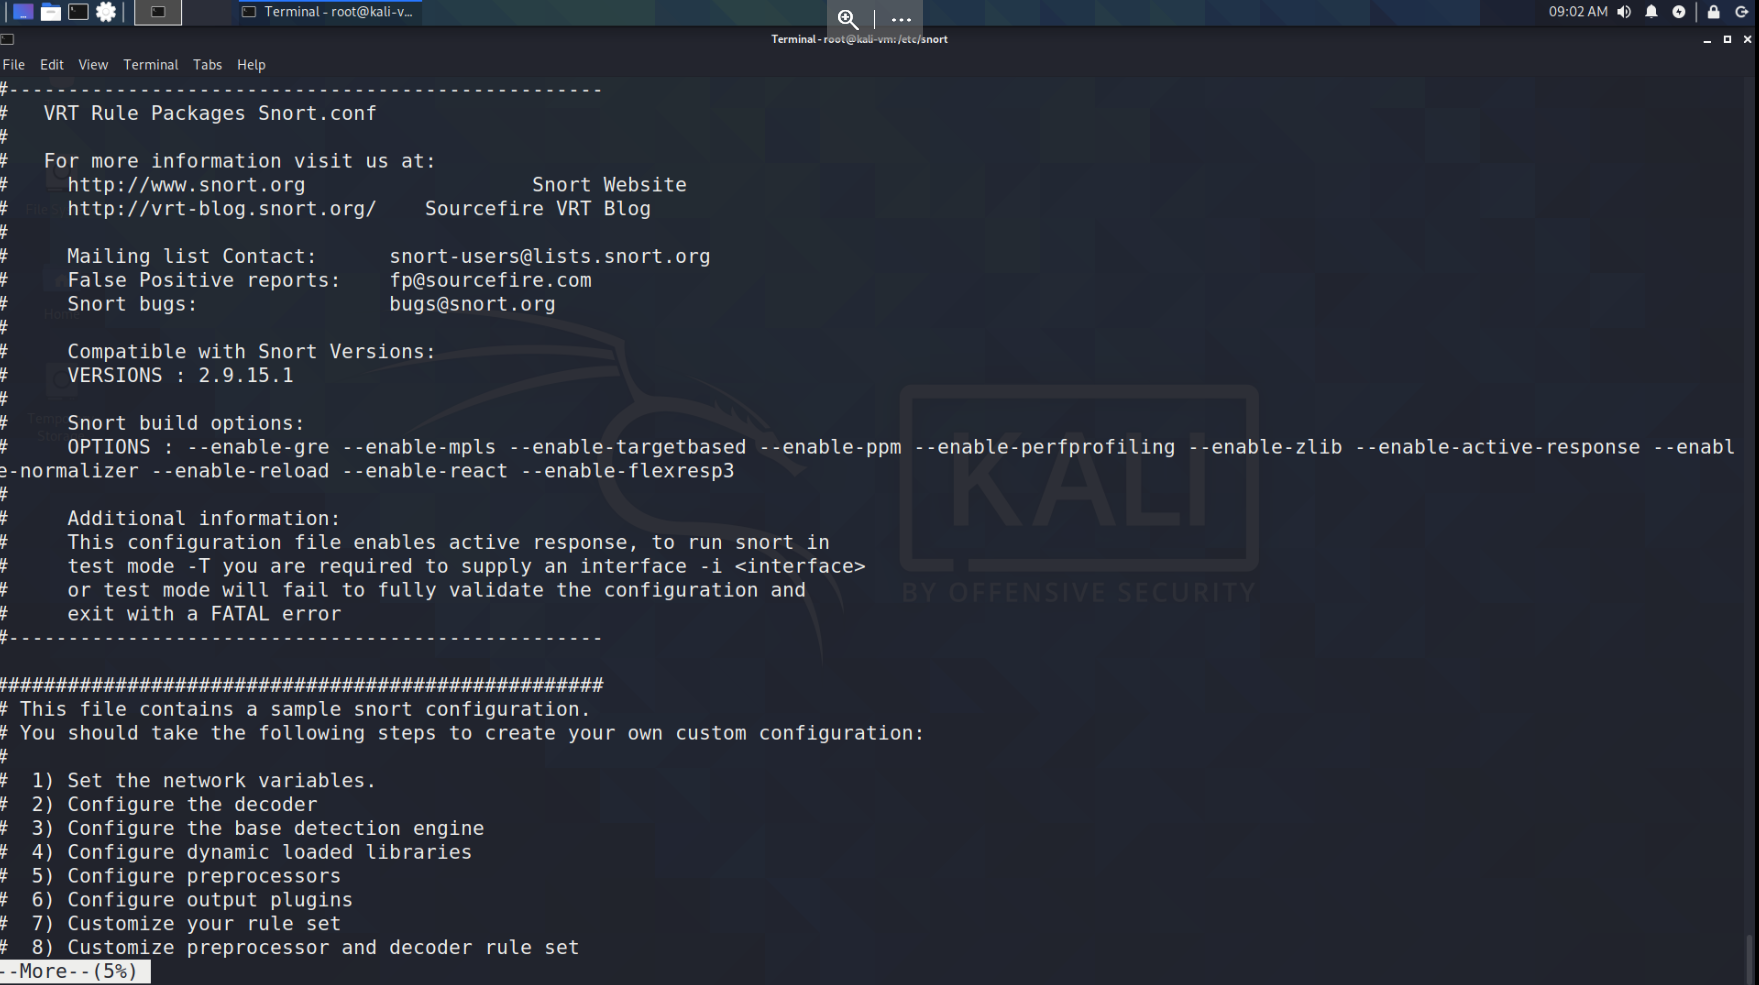Click the http://www.snort.org URL
This screenshot has height=985, width=1759.
186,185
